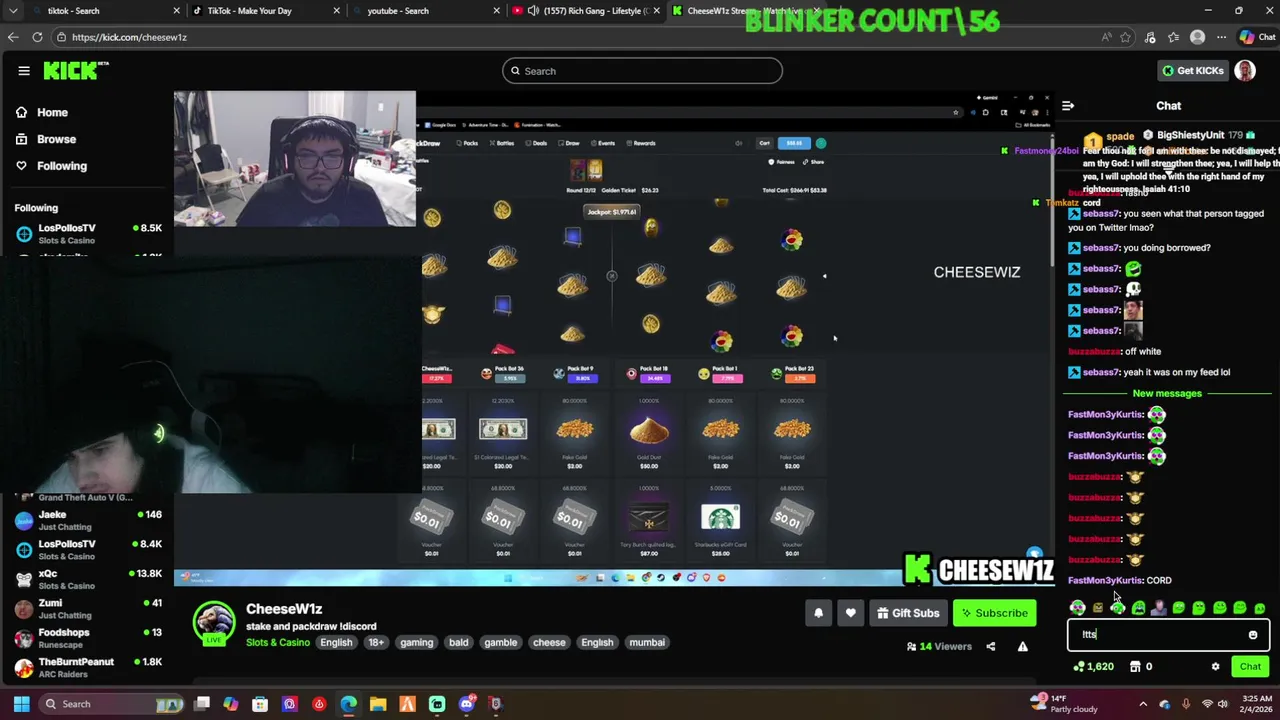Add this page to favorites star

coord(1127,37)
